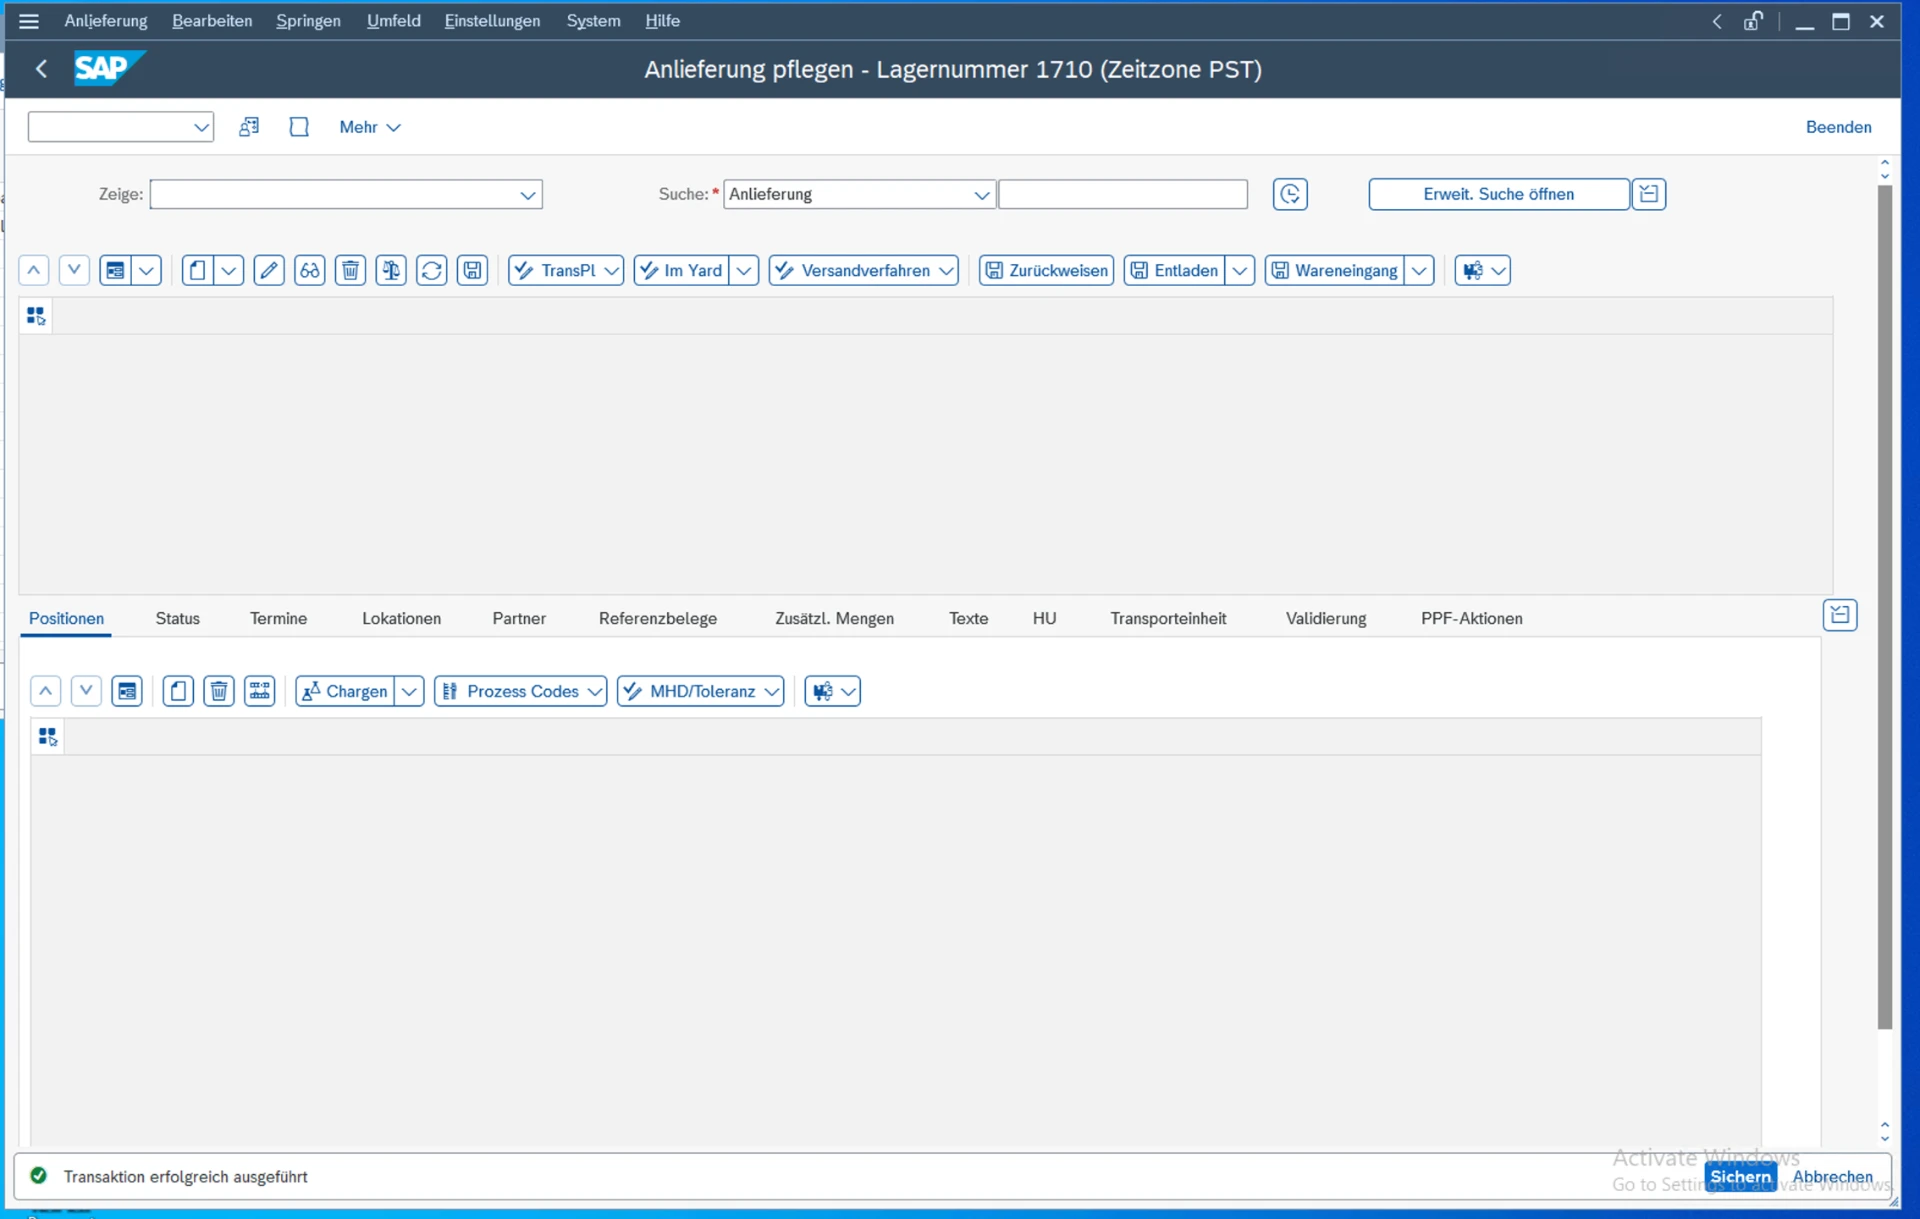
Task: Click the expand-down arrow in Positionen toolbar
Action: tap(86, 691)
